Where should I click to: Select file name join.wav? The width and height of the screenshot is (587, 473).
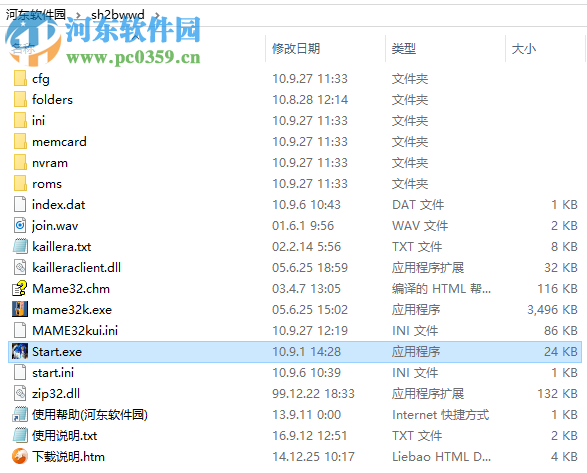pyautogui.click(x=55, y=226)
